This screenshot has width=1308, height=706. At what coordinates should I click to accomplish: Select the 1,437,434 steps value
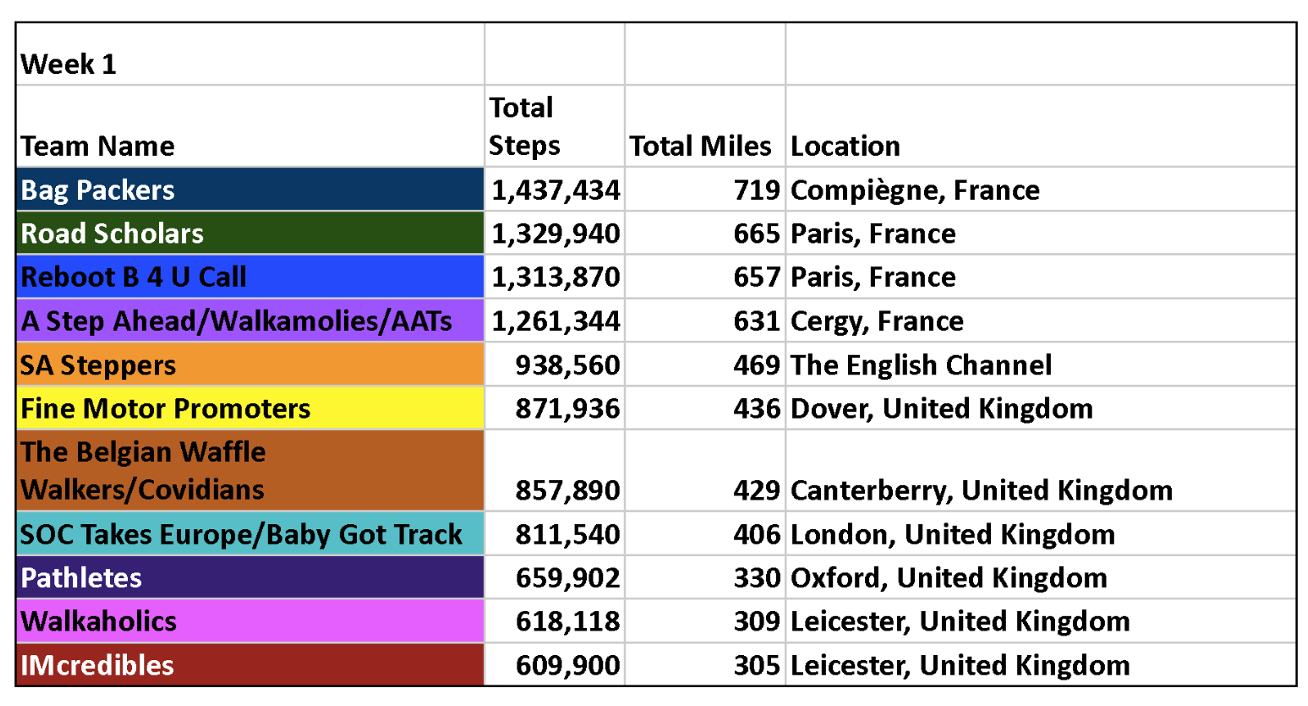555,190
